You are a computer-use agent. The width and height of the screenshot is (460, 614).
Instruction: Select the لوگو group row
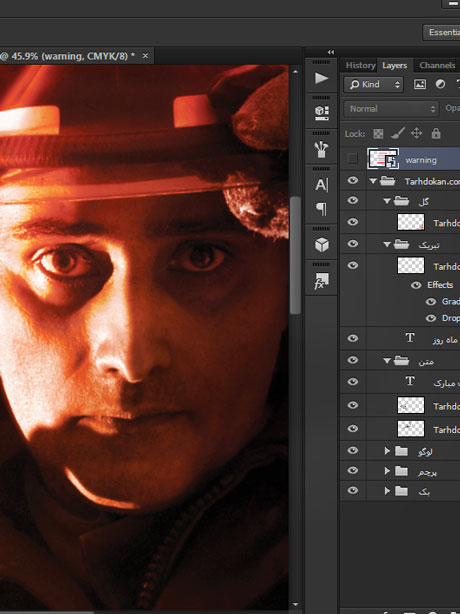pos(400,451)
